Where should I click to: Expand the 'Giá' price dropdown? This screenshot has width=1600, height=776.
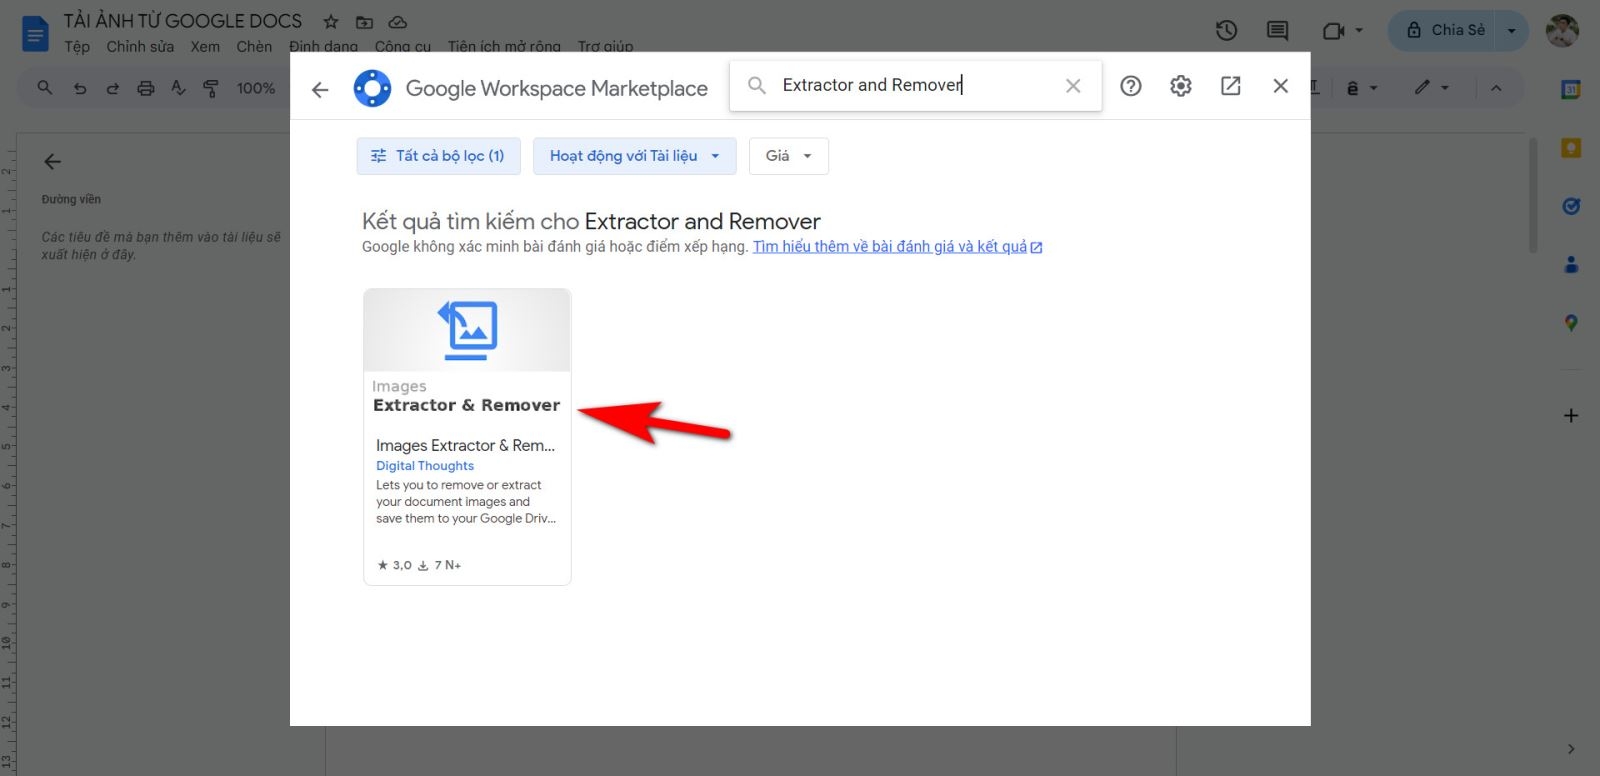pyautogui.click(x=788, y=156)
